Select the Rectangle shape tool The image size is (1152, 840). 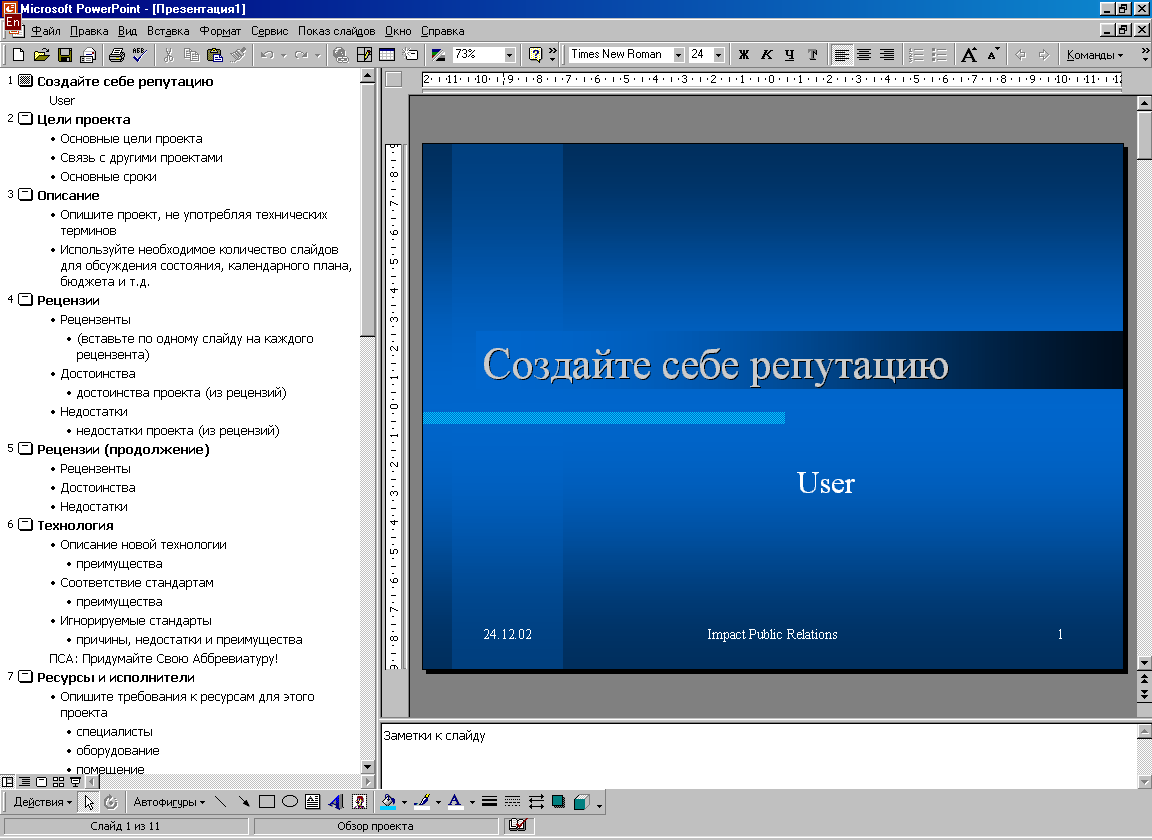267,802
